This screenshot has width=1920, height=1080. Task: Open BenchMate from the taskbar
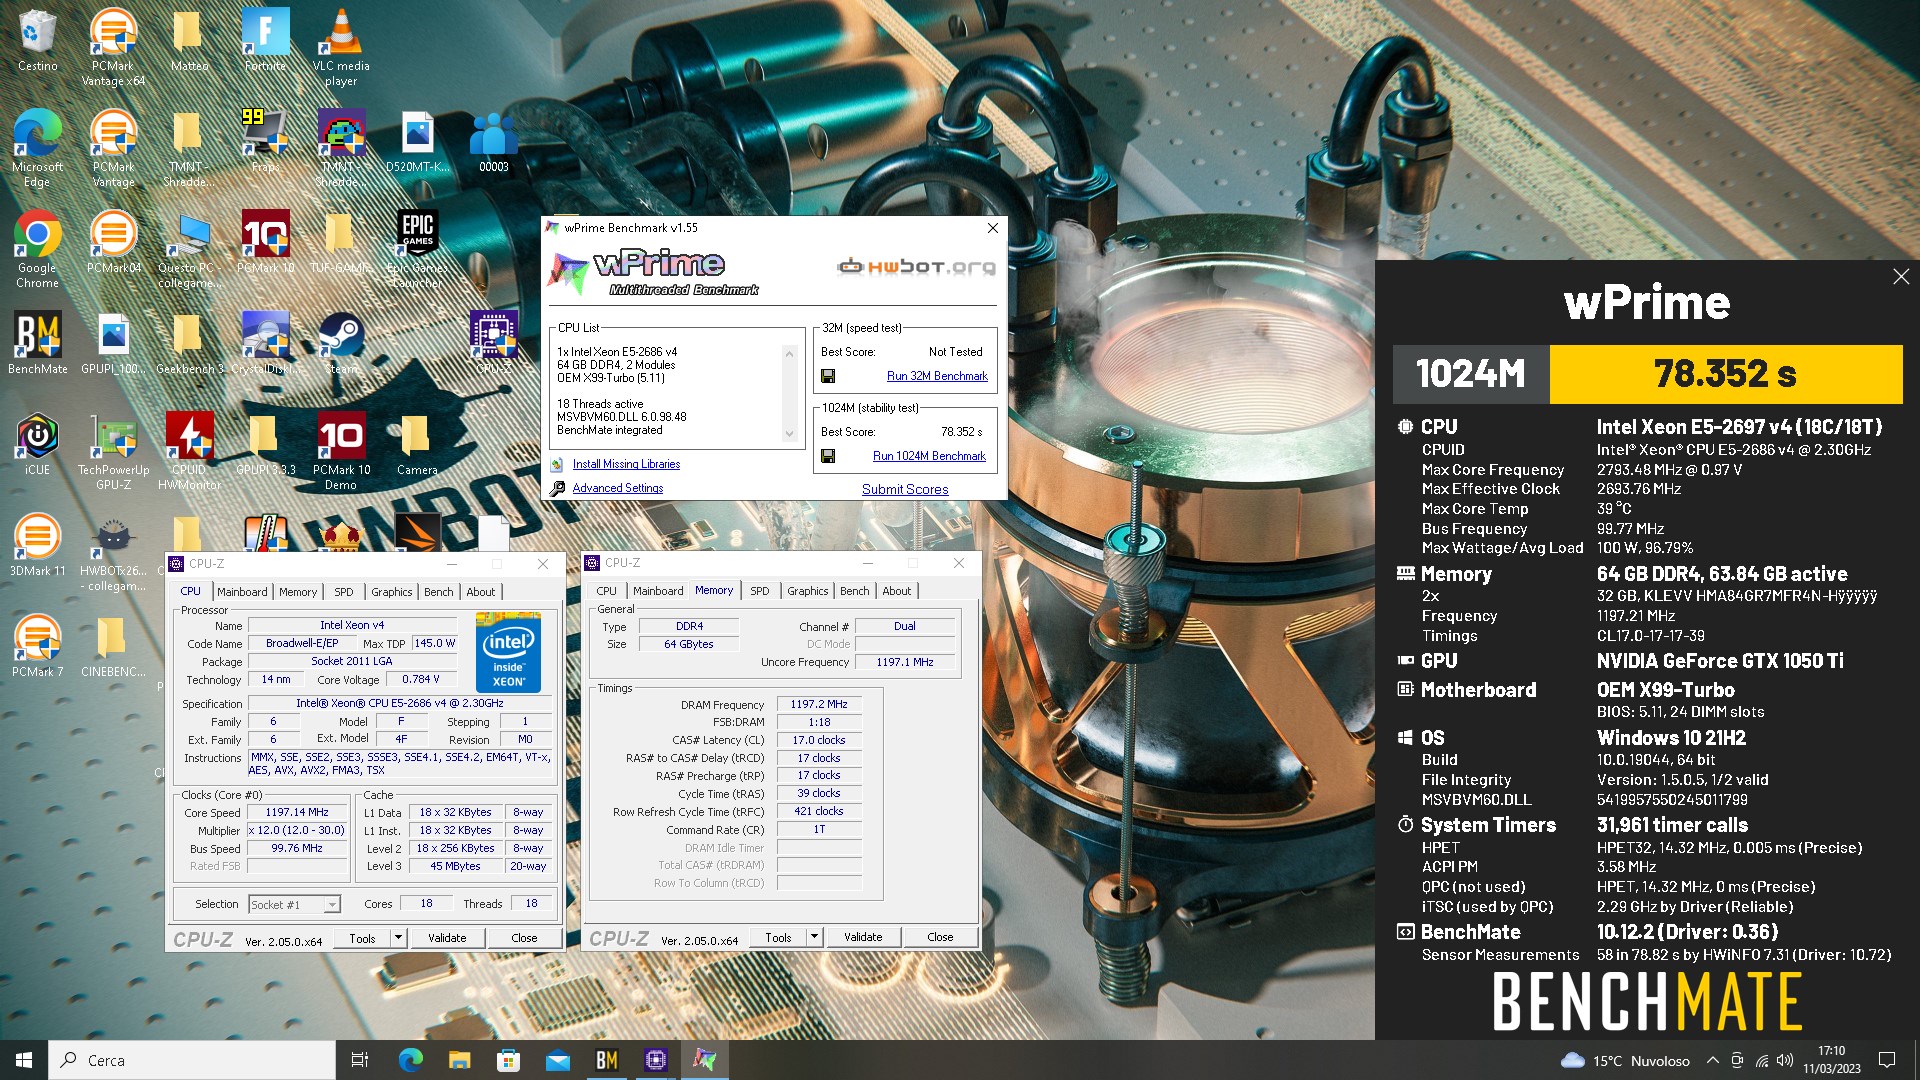click(607, 1060)
